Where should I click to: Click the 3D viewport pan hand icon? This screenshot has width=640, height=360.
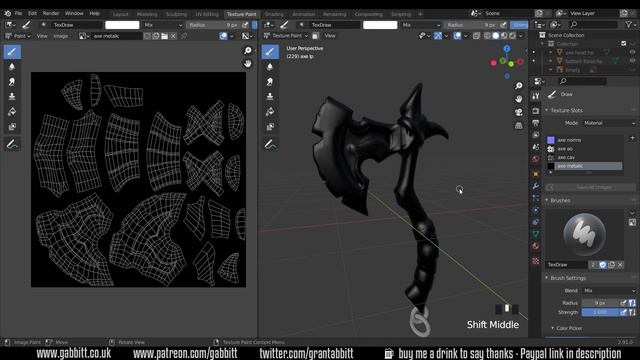click(518, 99)
